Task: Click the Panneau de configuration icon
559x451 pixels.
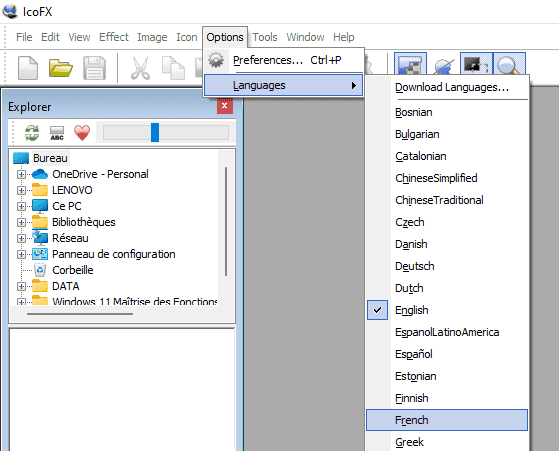Action: click(40, 254)
